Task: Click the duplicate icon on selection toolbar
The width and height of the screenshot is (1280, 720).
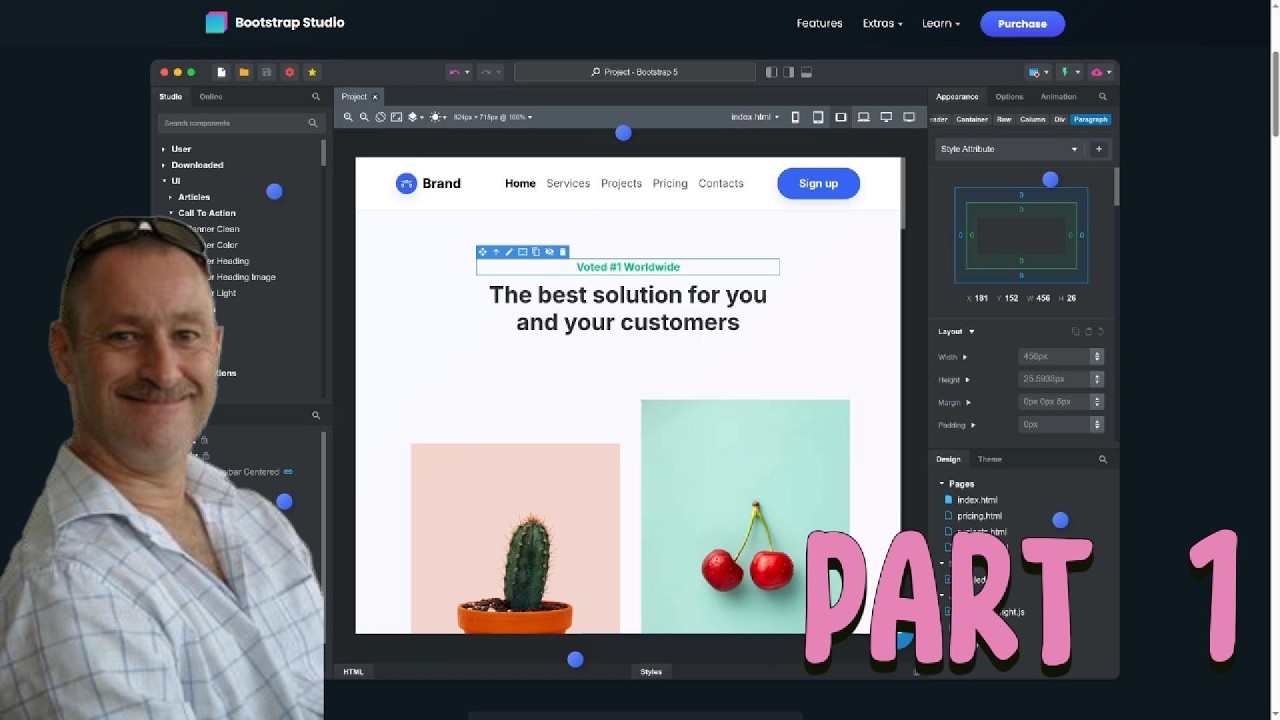Action: tap(536, 252)
